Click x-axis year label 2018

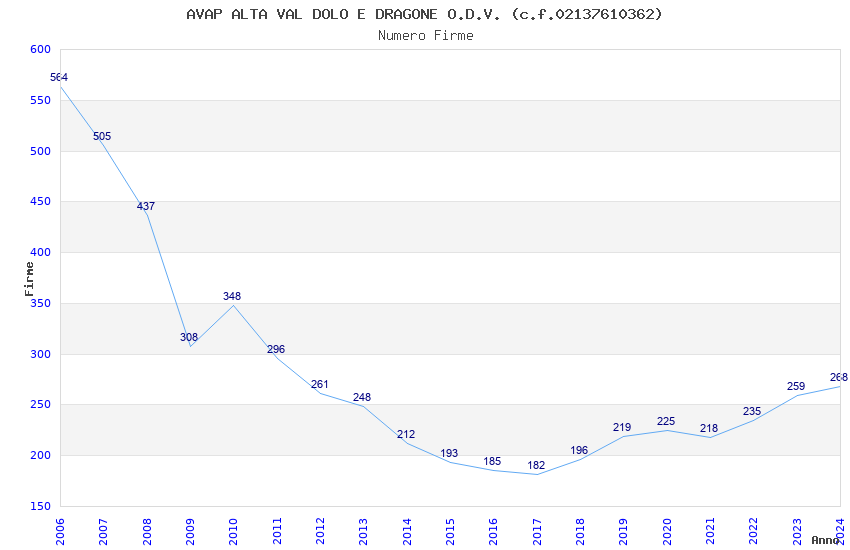(x=580, y=532)
